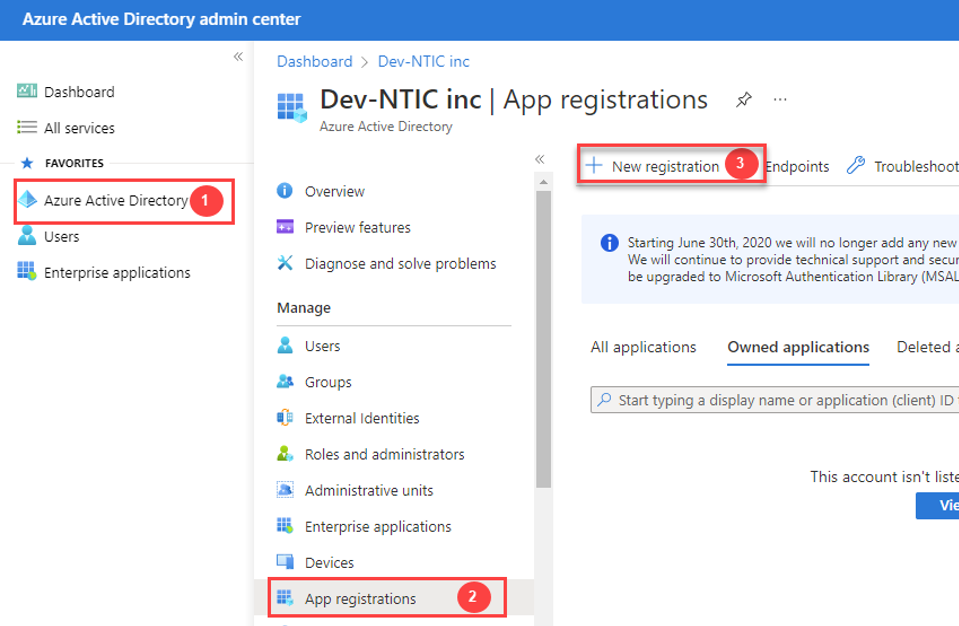This screenshot has height=626, width=959.
Task: Click the Dev-NTIC inc breadcrumb link
Action: point(423,62)
